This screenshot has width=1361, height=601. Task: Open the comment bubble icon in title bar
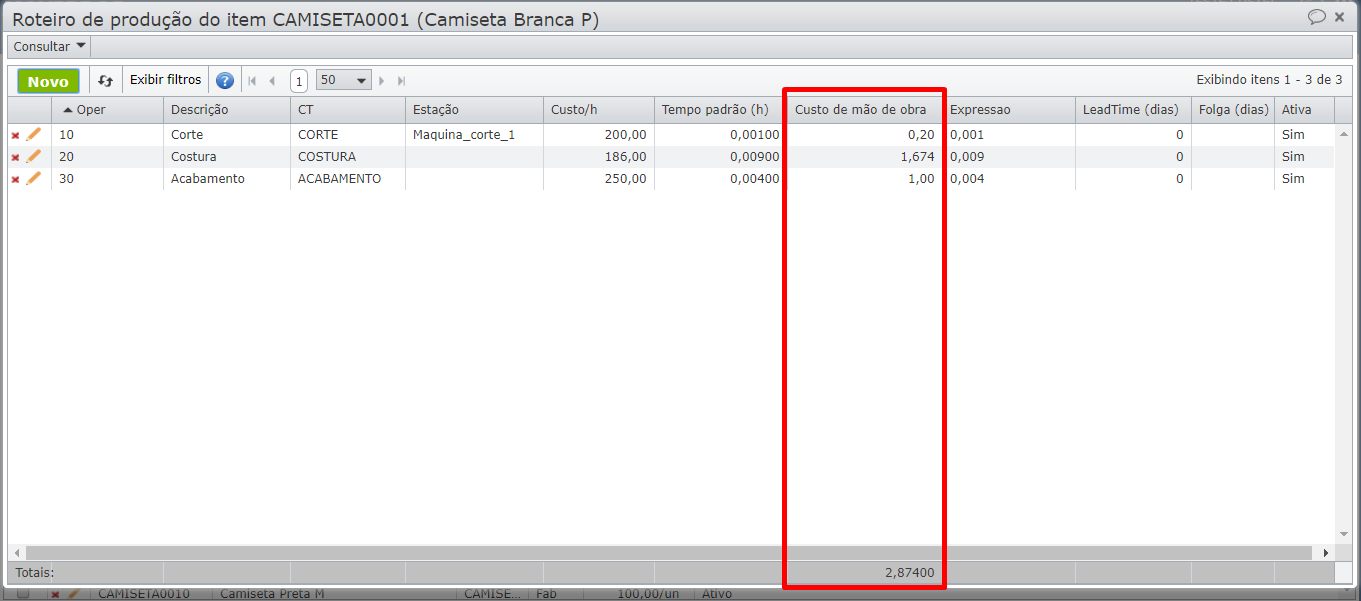click(1317, 17)
